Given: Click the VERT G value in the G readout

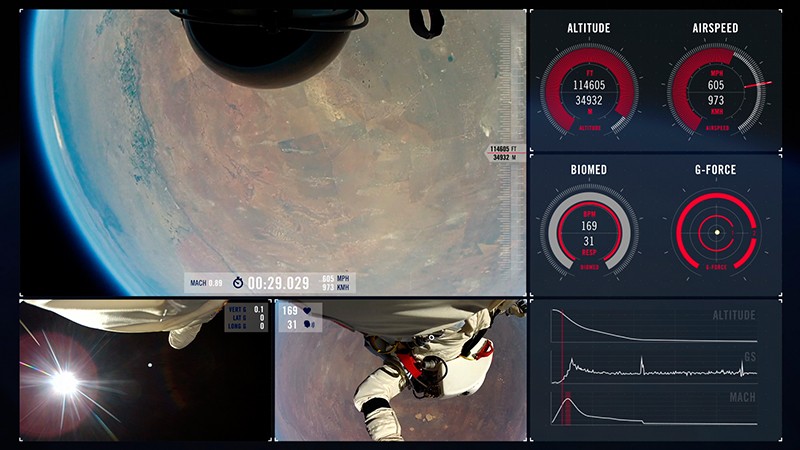Looking at the screenshot, I should tap(259, 310).
